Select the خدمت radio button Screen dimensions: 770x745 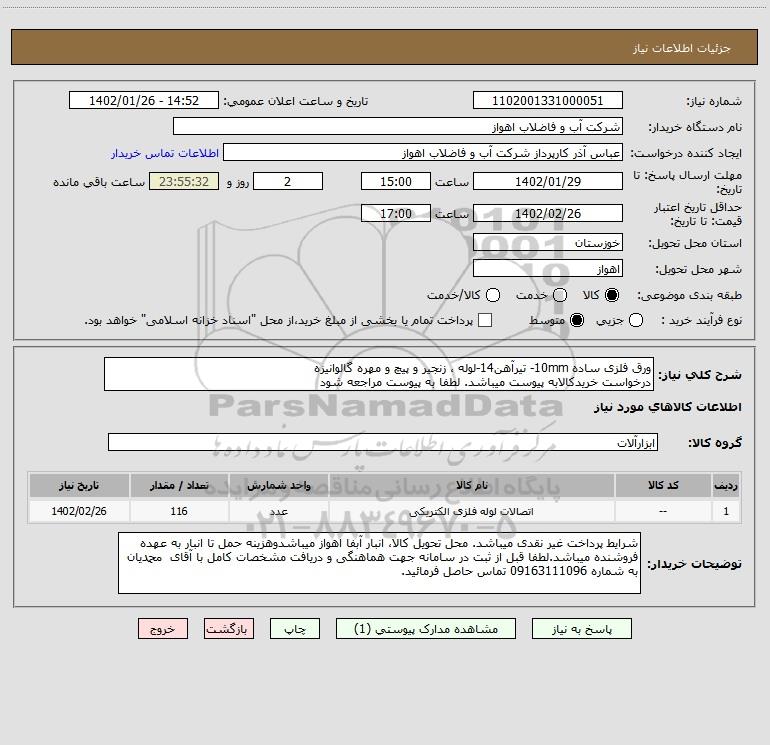(x=560, y=295)
